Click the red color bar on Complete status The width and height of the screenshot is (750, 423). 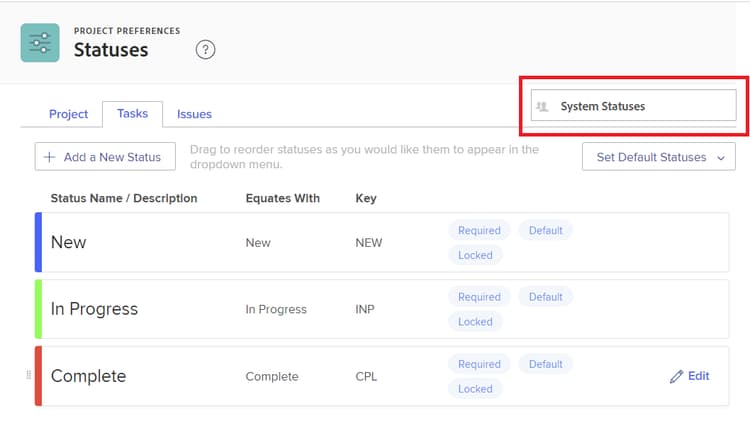[38, 376]
